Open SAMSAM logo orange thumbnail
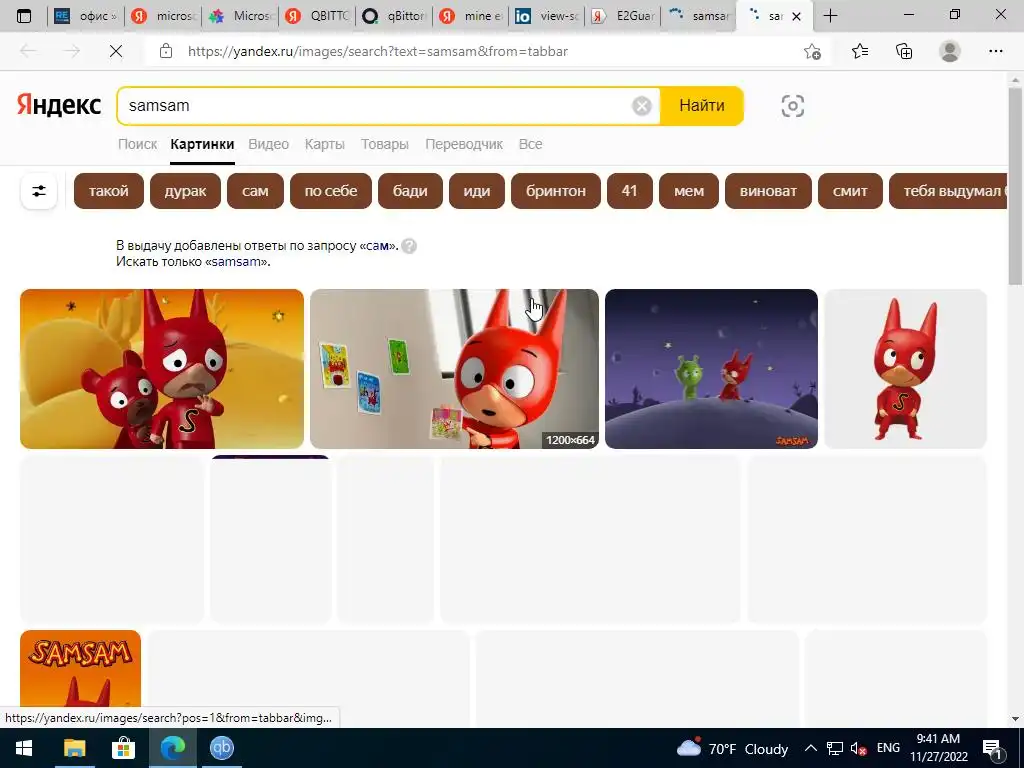This screenshot has height=768, width=1024. coord(80,669)
